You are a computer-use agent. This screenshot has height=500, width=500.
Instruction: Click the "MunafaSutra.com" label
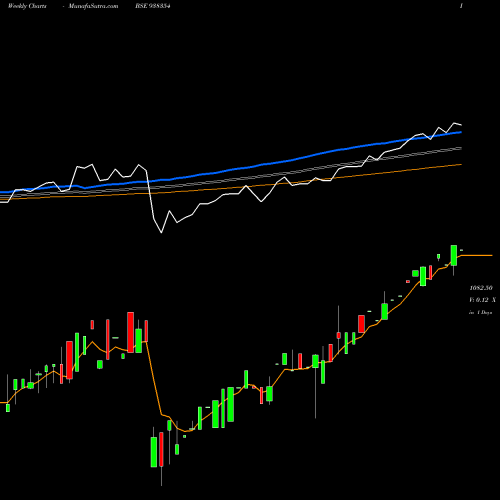[x=93, y=6]
